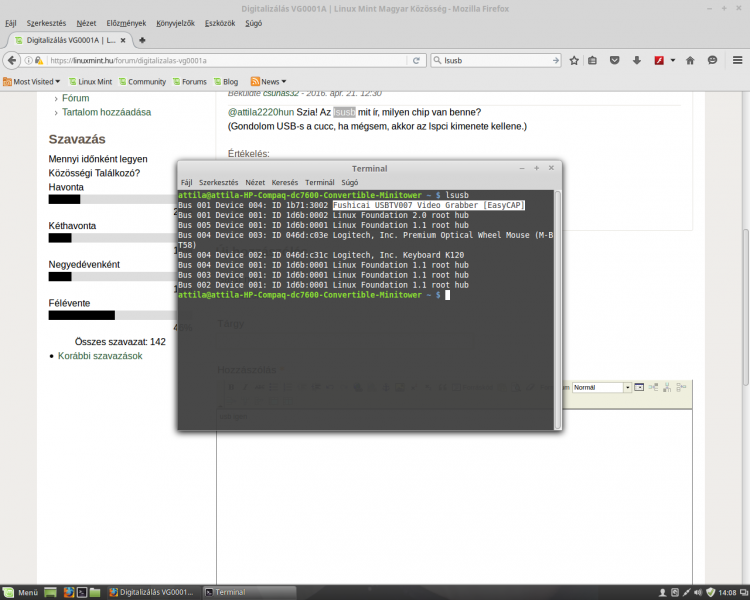Image resolution: width=750 pixels, height=600 pixels.
Task: Show desktop icon in taskbar
Action: click(50, 592)
